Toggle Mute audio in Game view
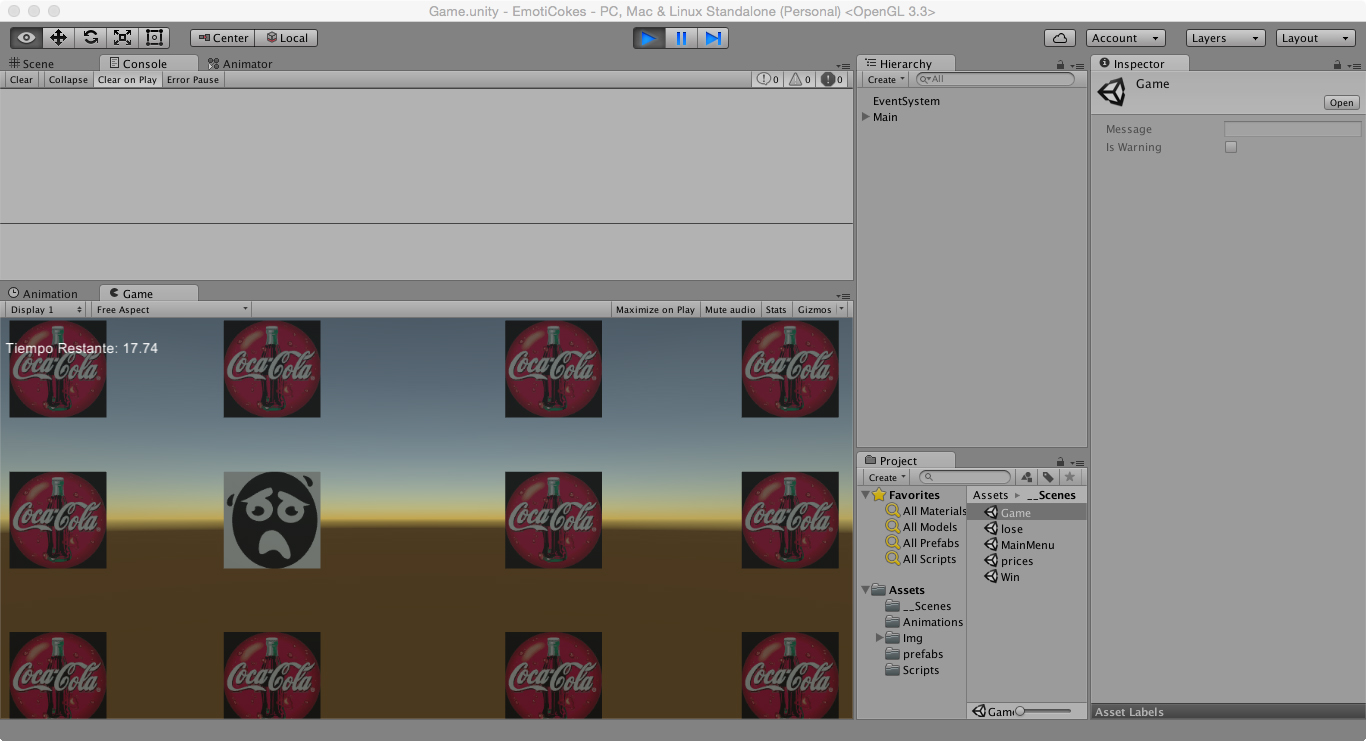The image size is (1366, 741). pos(730,310)
